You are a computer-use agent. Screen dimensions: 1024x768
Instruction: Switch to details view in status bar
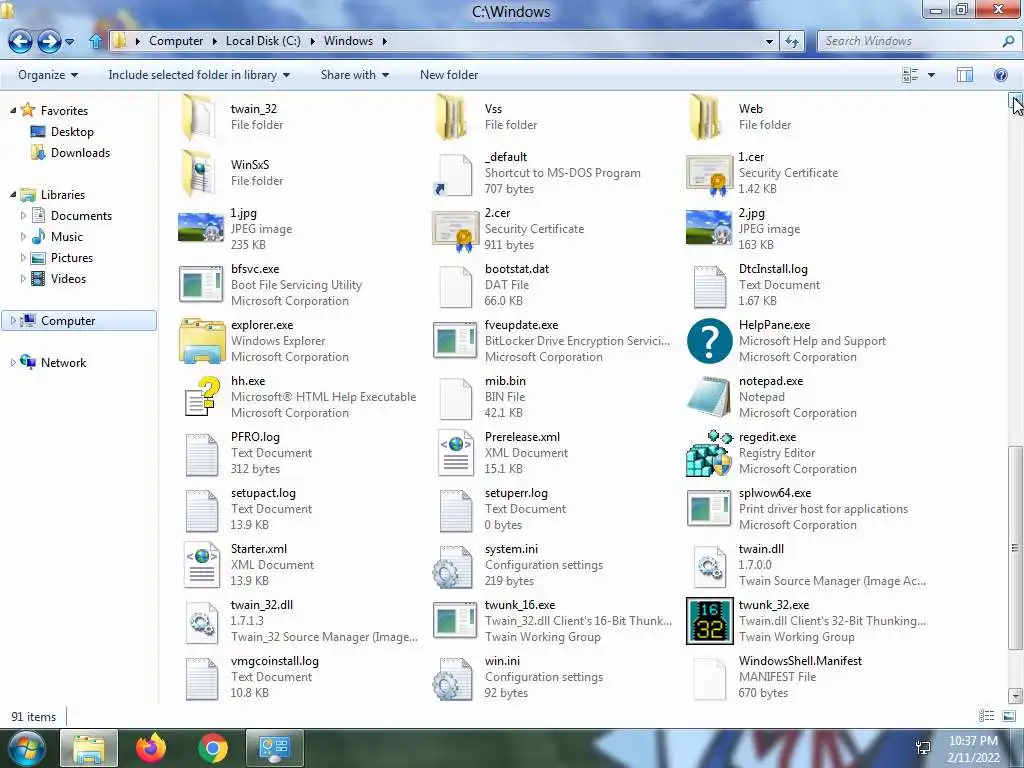coord(986,716)
